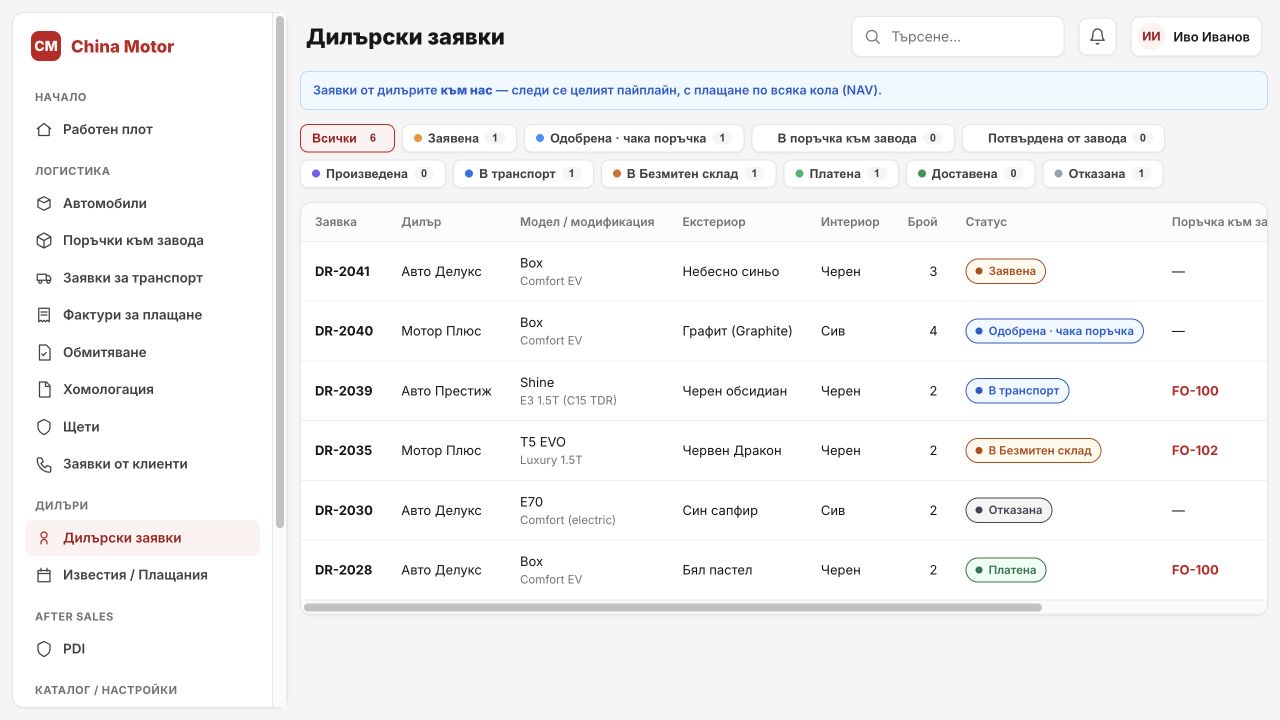Filter by Доставена status

coord(970,173)
